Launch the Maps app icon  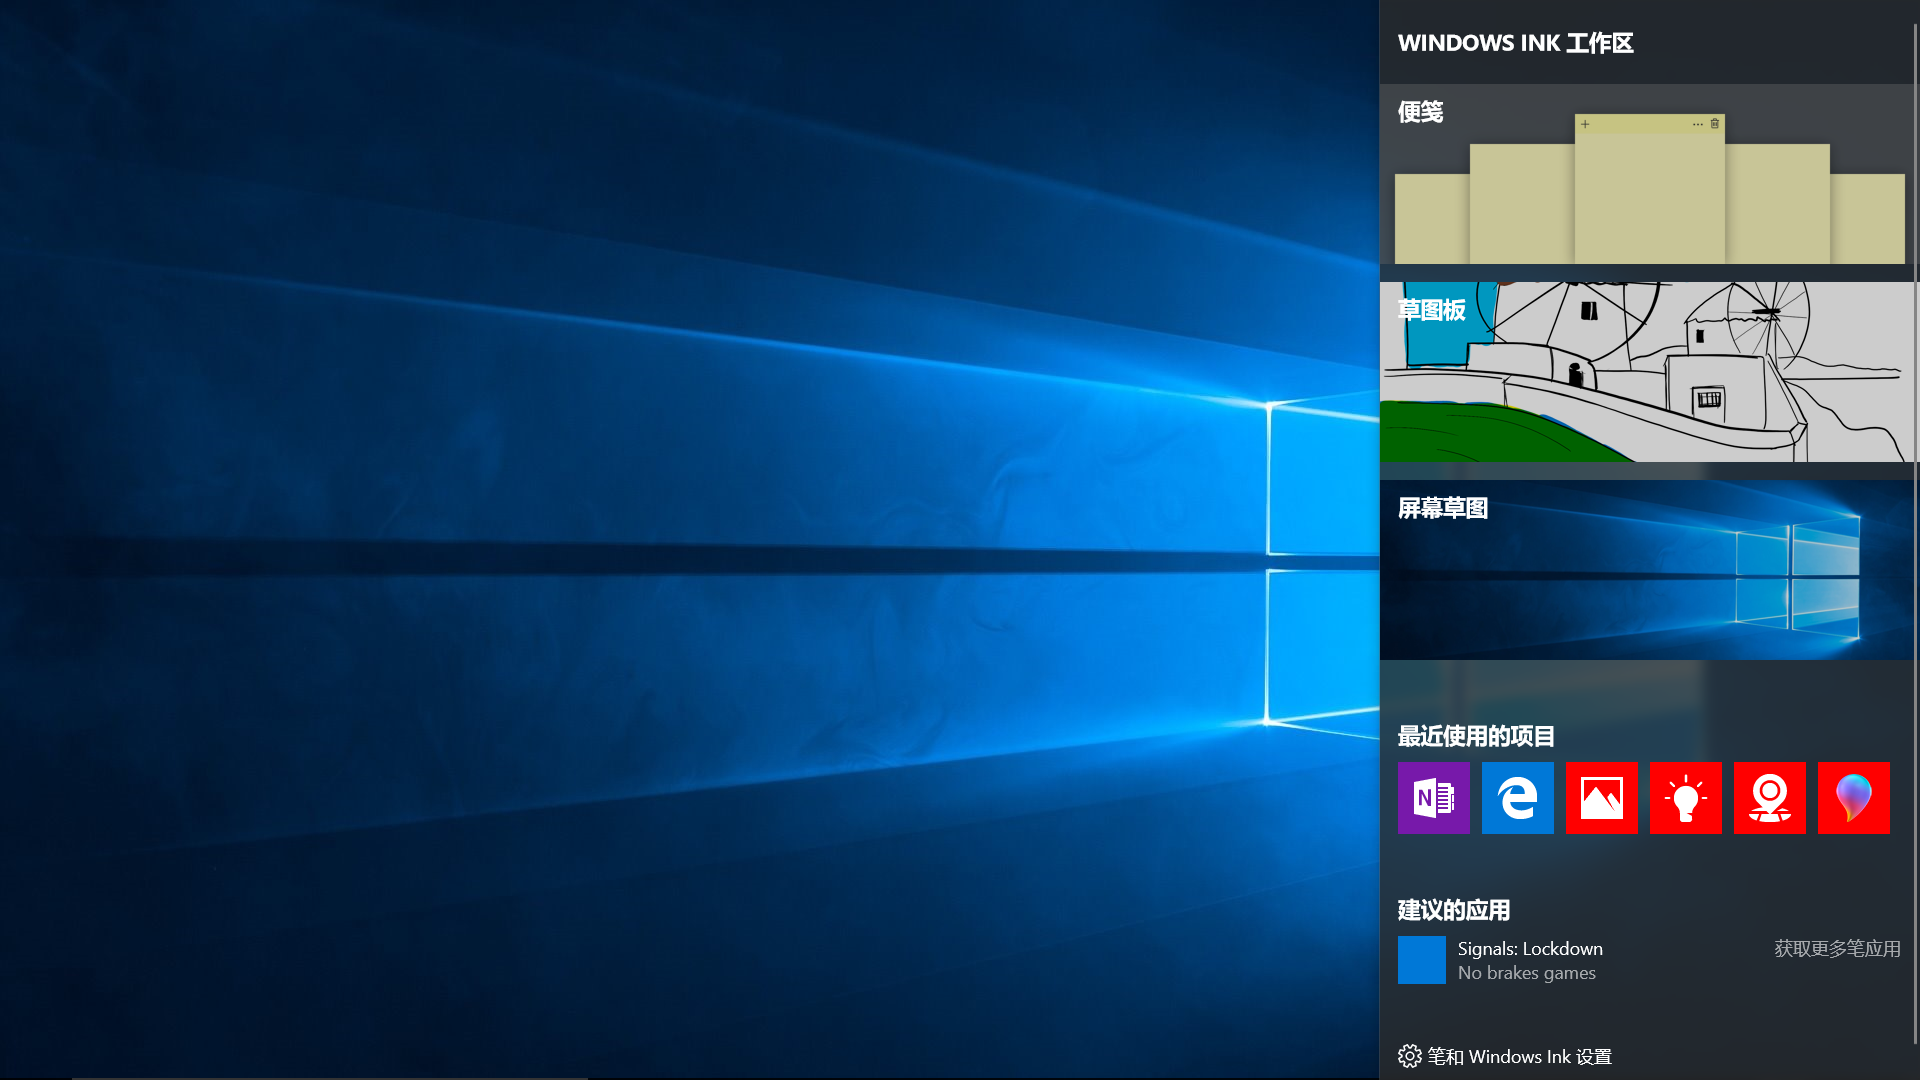[x=1769, y=798]
